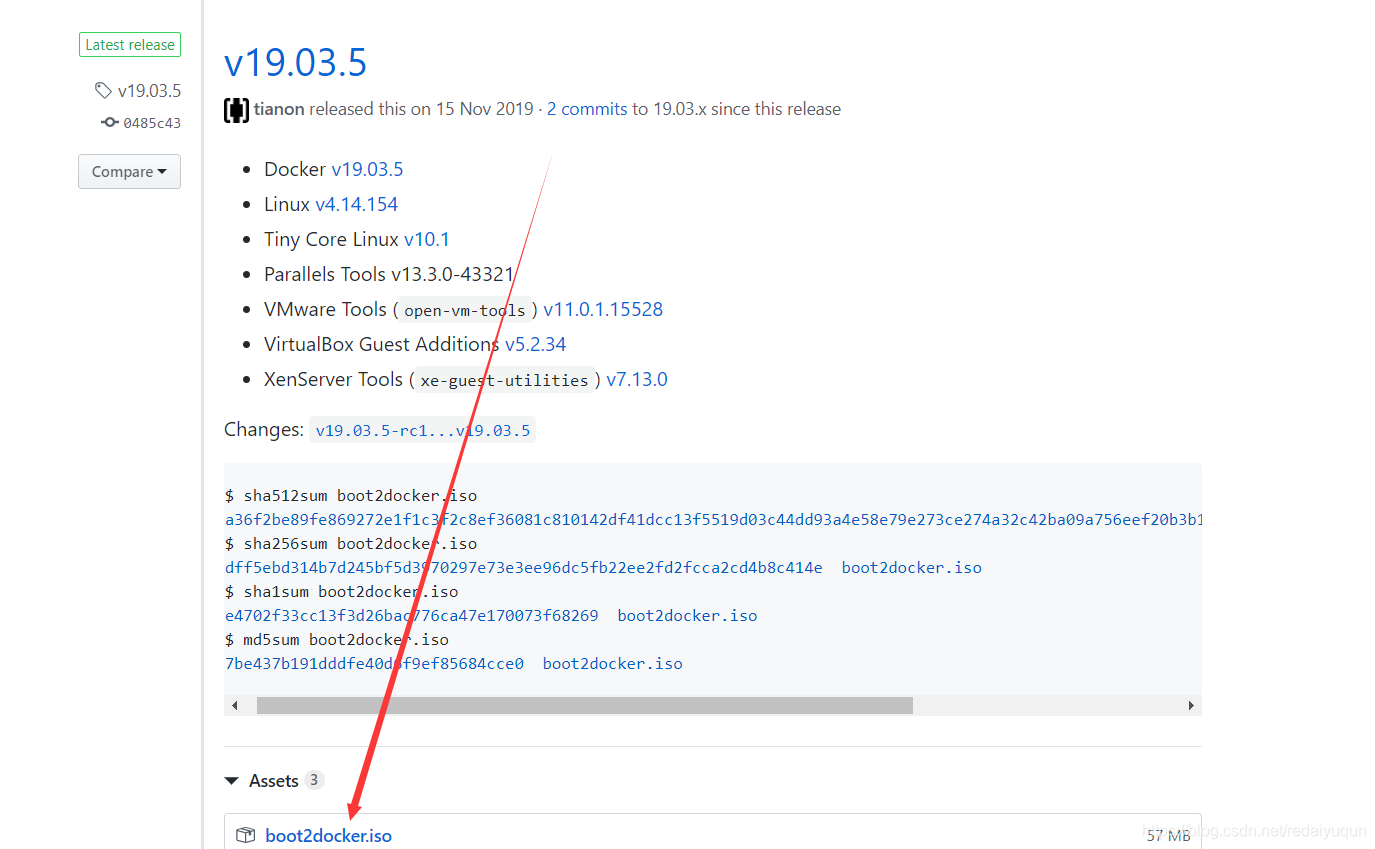Viewport: 1375px width, 849px height.
Task: Click the package icon beside boot2docker.iso
Action: [246, 835]
